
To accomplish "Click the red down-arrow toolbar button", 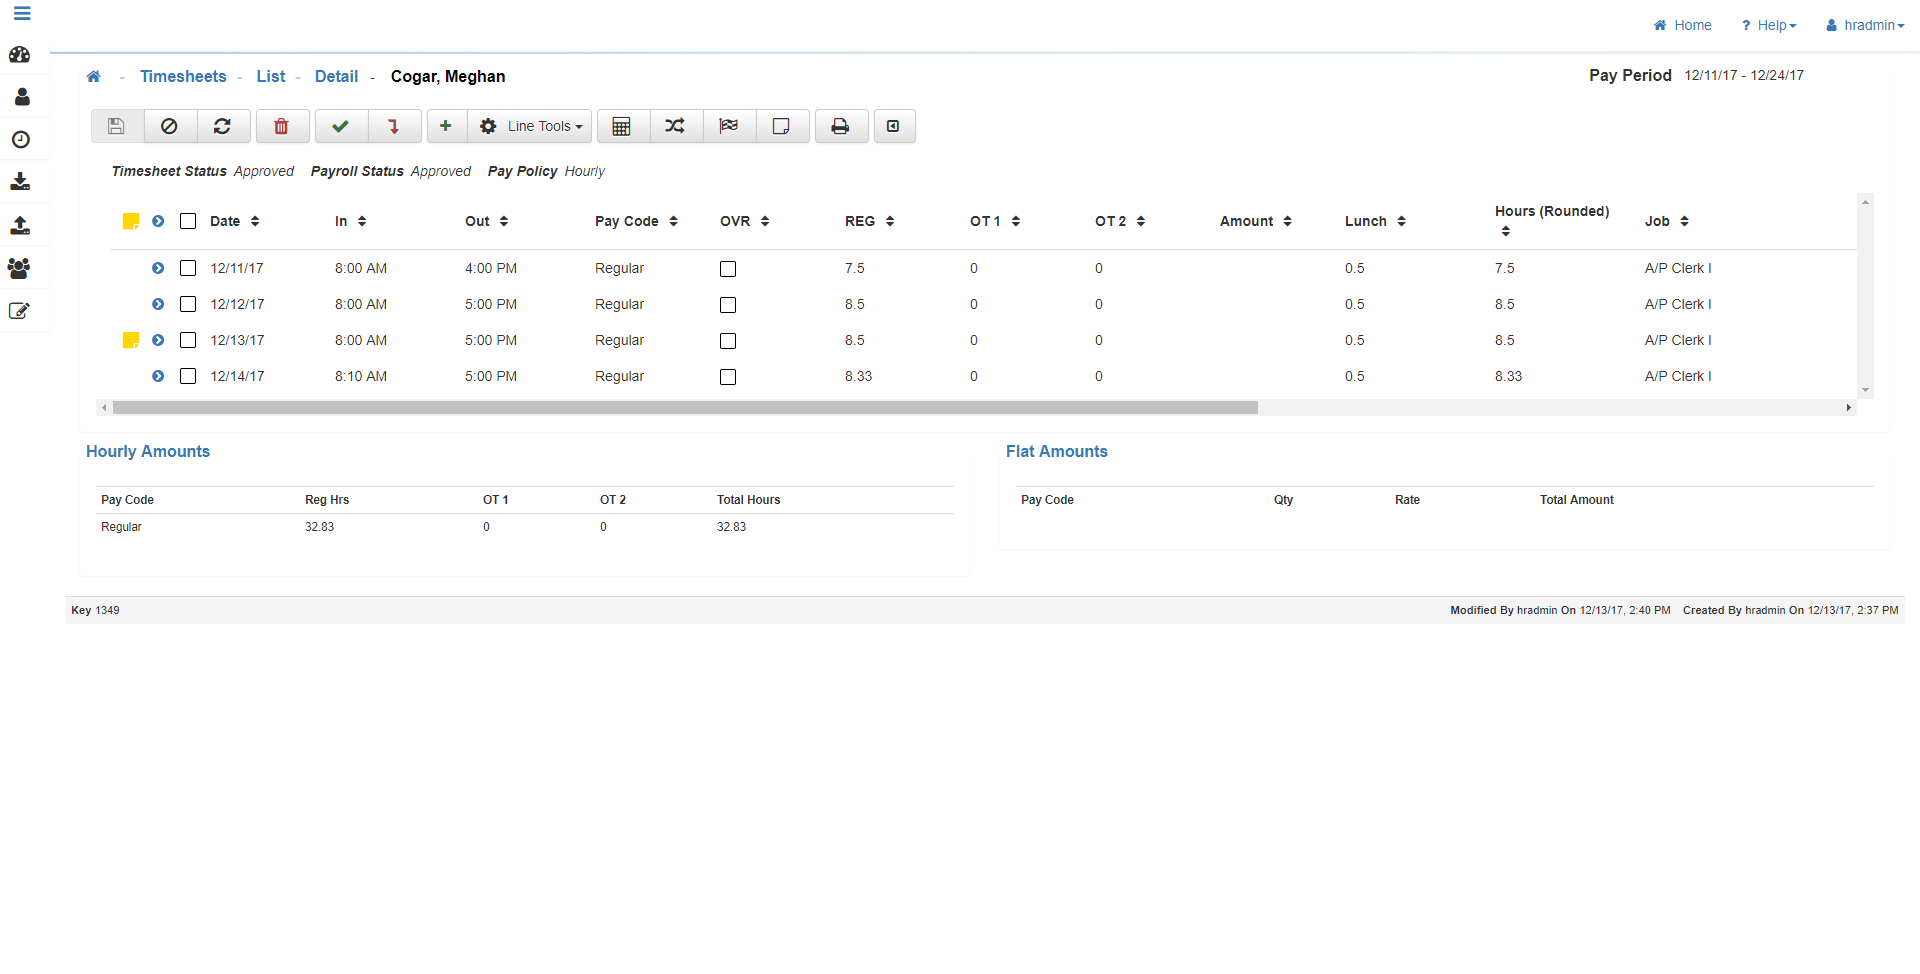I will [x=394, y=126].
